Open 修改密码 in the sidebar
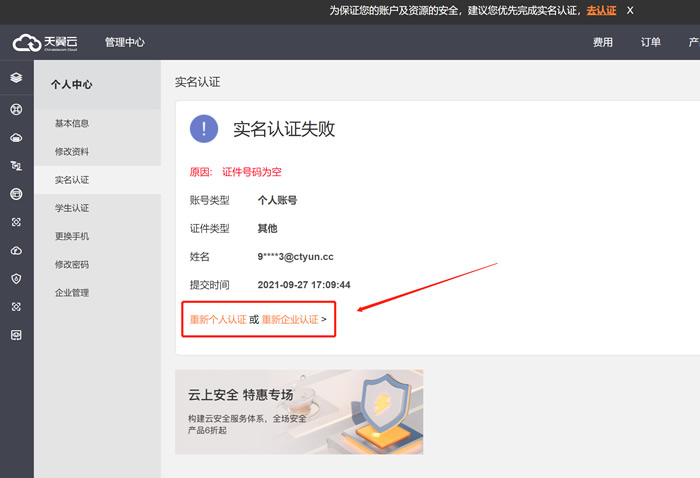Image resolution: width=700 pixels, height=478 pixels. click(72, 265)
